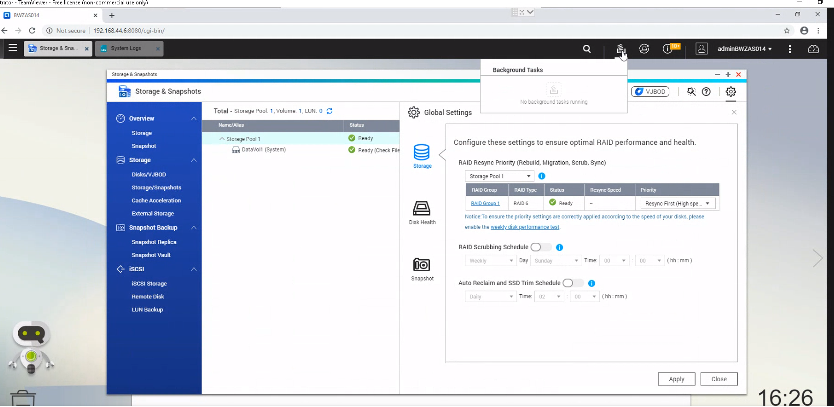Open the QTS search magnifier
This screenshot has height=407, width=834.
[587, 49]
